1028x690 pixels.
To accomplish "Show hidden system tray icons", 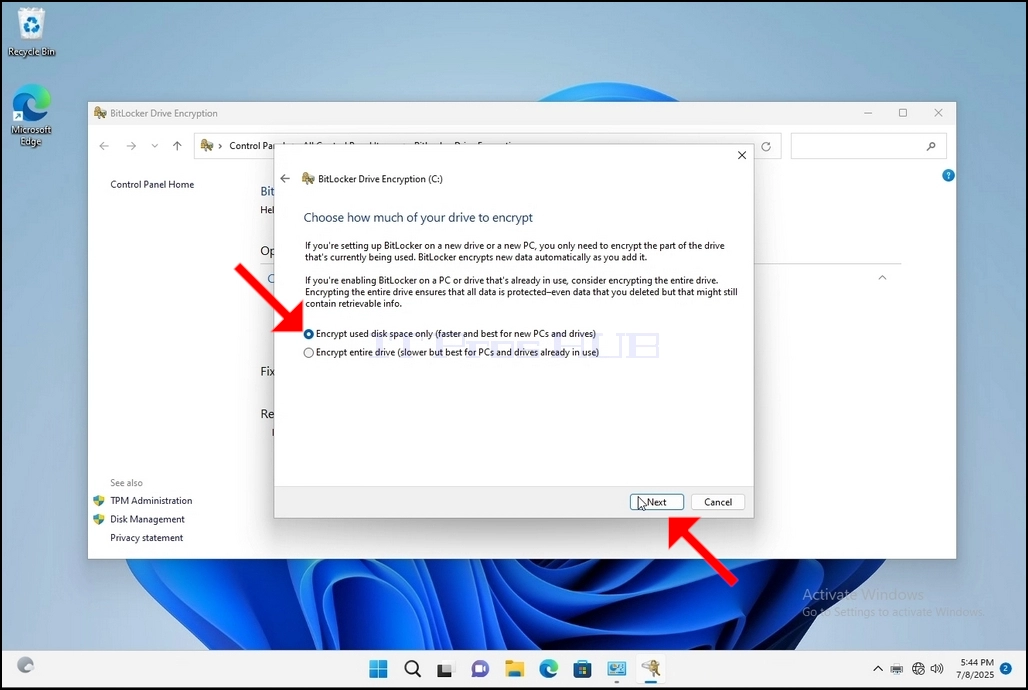I will [x=877, y=669].
